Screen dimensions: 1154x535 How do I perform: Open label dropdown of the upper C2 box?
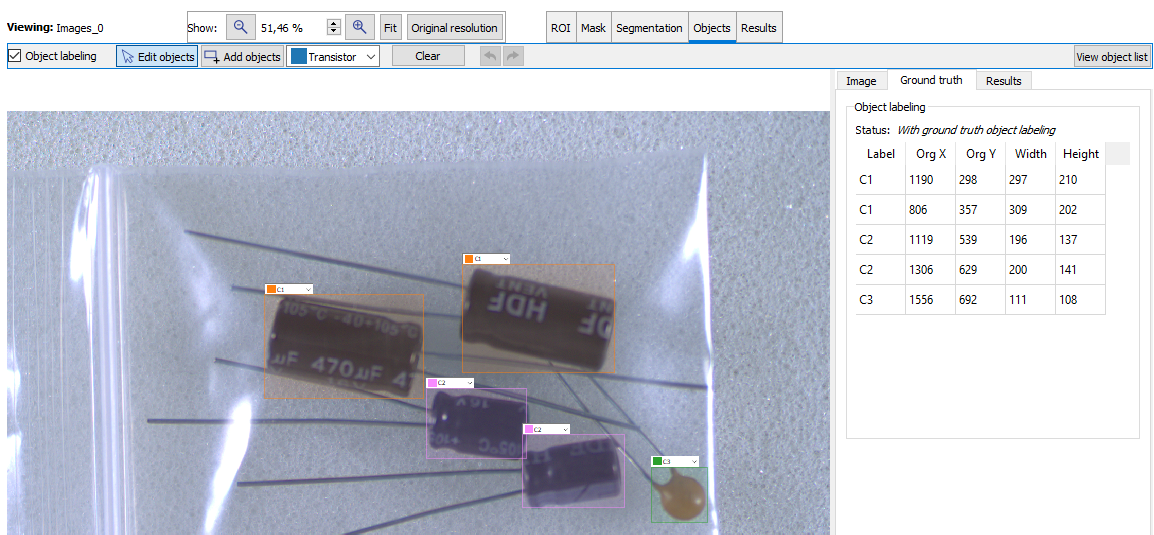468,383
